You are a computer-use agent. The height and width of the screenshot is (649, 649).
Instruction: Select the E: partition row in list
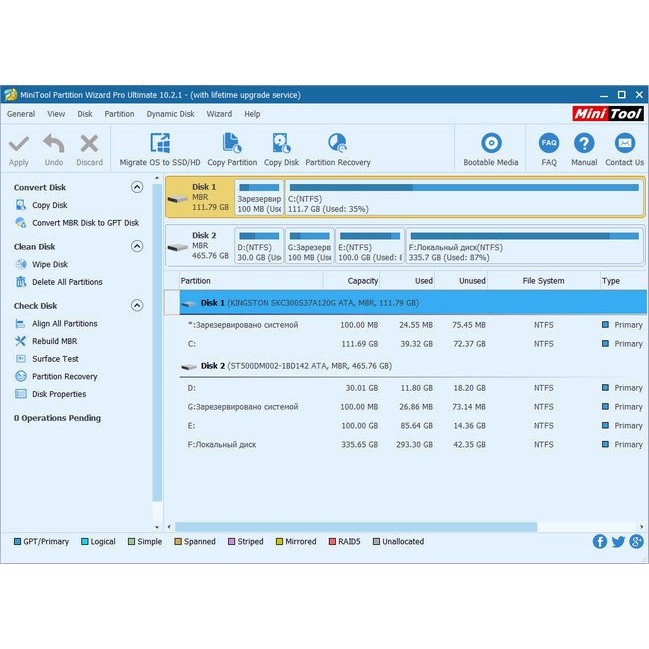coord(413,425)
